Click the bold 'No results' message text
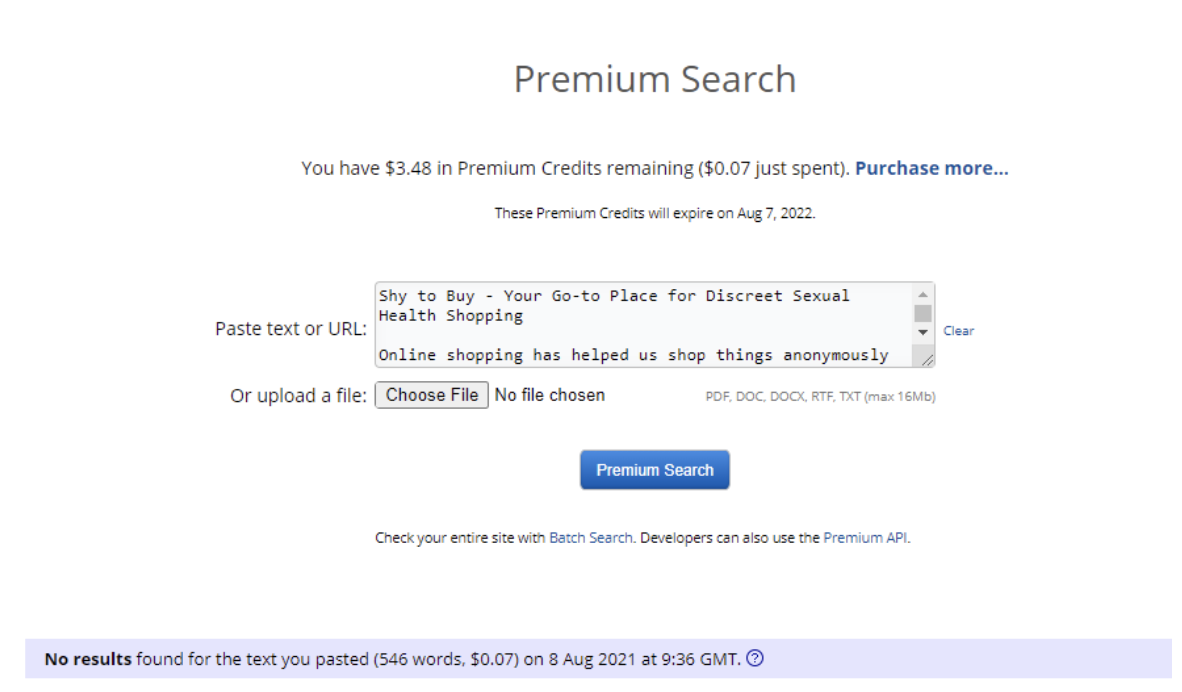The width and height of the screenshot is (1182, 692). pyautogui.click(x=88, y=659)
